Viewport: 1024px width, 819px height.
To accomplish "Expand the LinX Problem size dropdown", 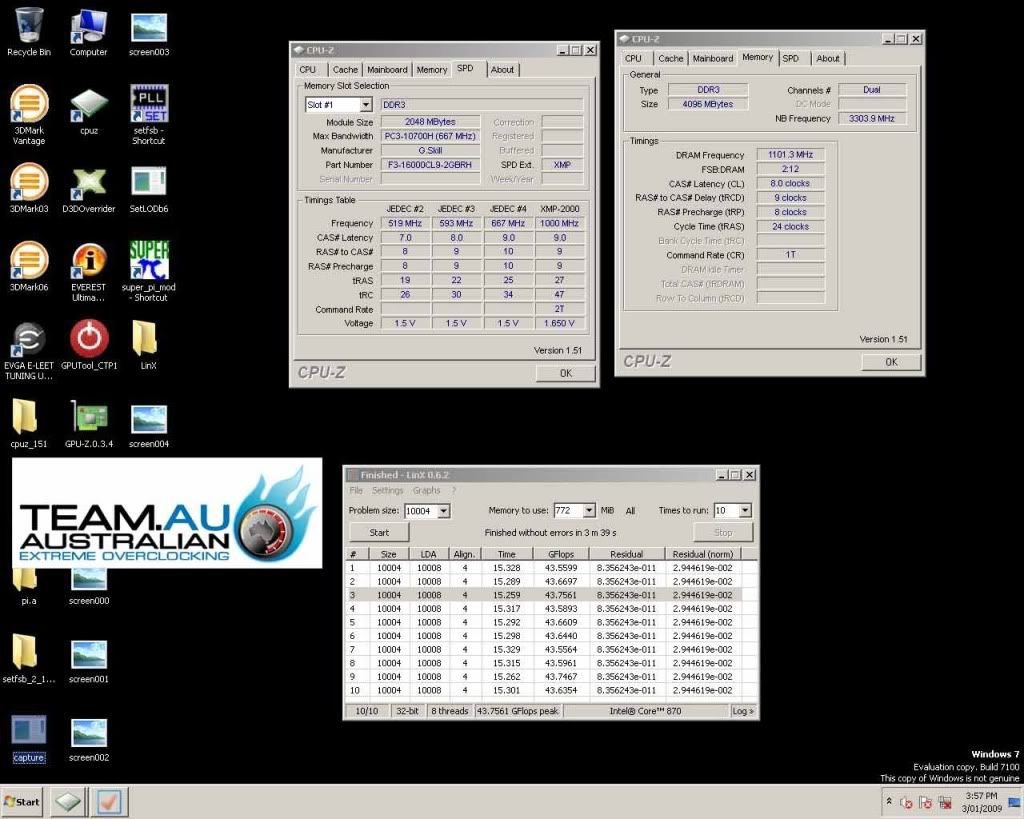I will (x=443, y=511).
